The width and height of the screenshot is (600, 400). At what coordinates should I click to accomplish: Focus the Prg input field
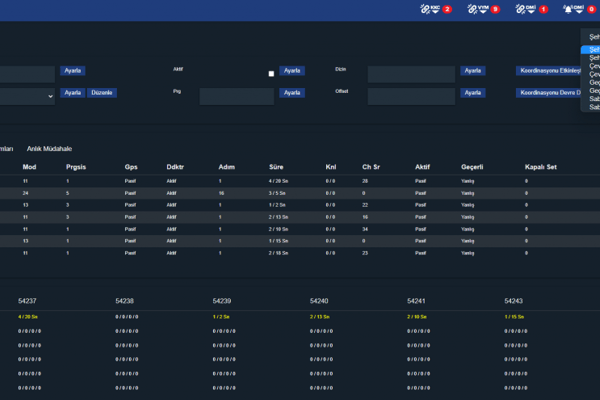236,96
